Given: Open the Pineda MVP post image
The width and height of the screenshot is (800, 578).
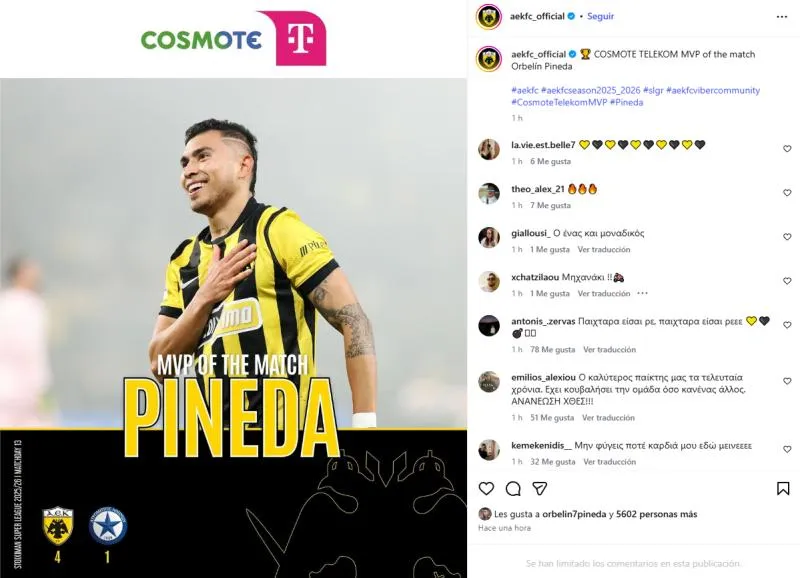Looking at the screenshot, I should [x=233, y=289].
